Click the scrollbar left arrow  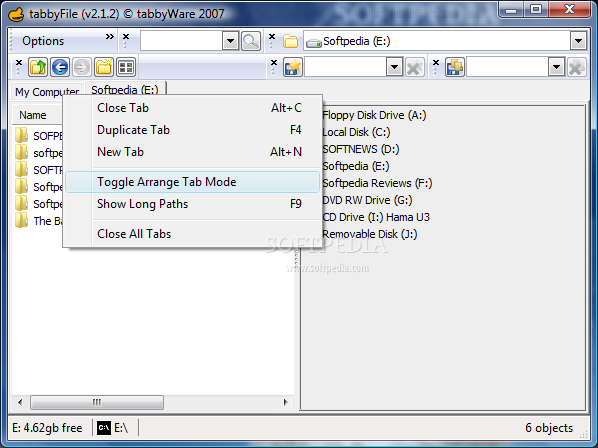(x=20, y=402)
